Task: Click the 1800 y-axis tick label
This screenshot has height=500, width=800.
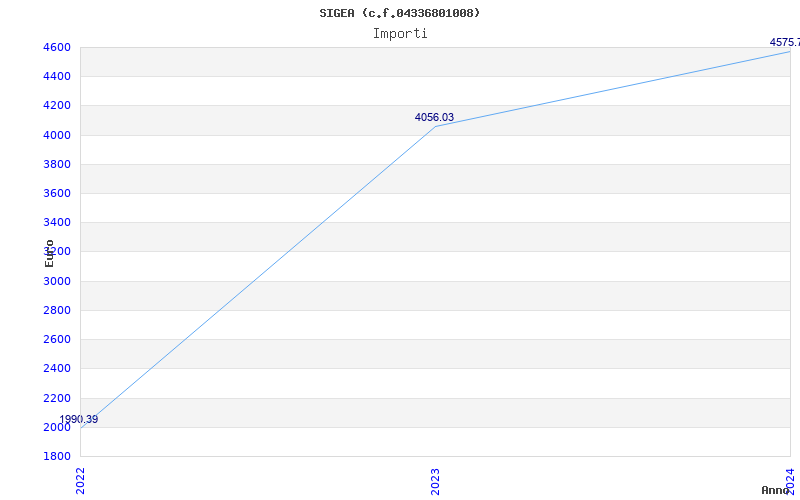Action: (x=57, y=456)
